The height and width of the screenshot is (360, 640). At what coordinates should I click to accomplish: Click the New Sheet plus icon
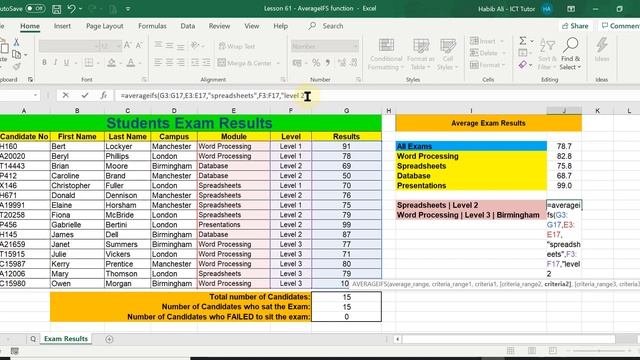(x=109, y=339)
